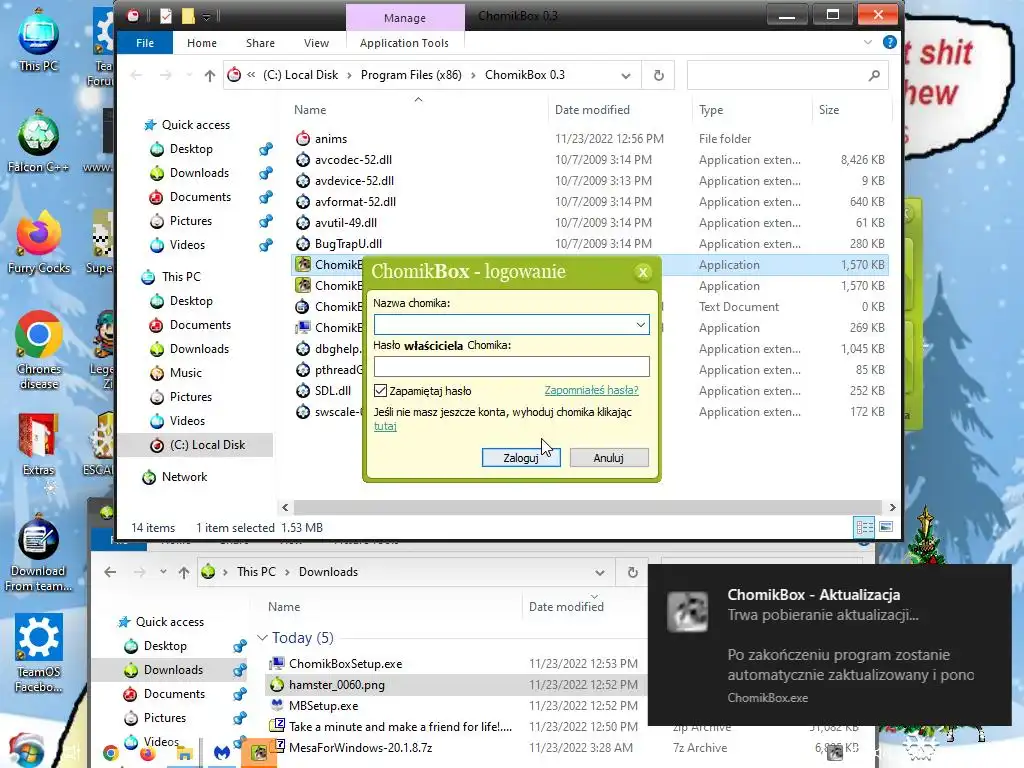This screenshot has height=768, width=1024.
Task: Open the Nazwa chomika dropdown arrow
Action: [x=641, y=325]
